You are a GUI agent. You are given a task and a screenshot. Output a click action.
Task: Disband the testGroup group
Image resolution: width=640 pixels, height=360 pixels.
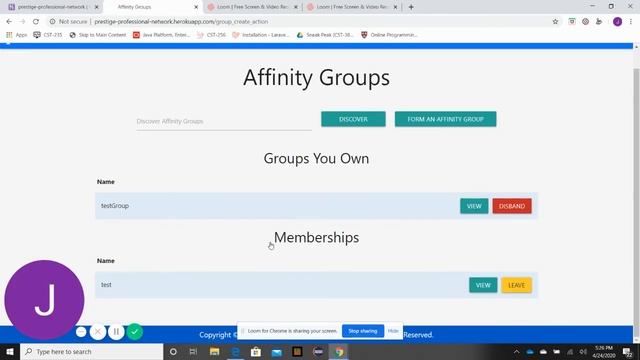click(x=512, y=206)
